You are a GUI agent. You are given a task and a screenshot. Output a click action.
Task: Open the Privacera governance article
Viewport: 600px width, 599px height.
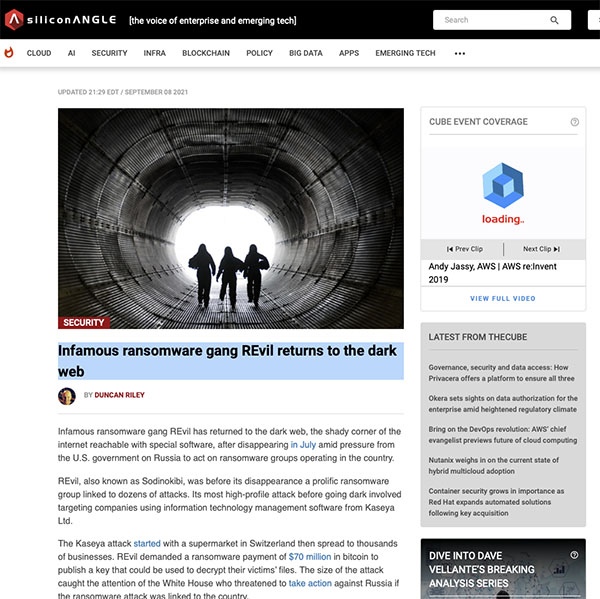pyautogui.click(x=501, y=373)
